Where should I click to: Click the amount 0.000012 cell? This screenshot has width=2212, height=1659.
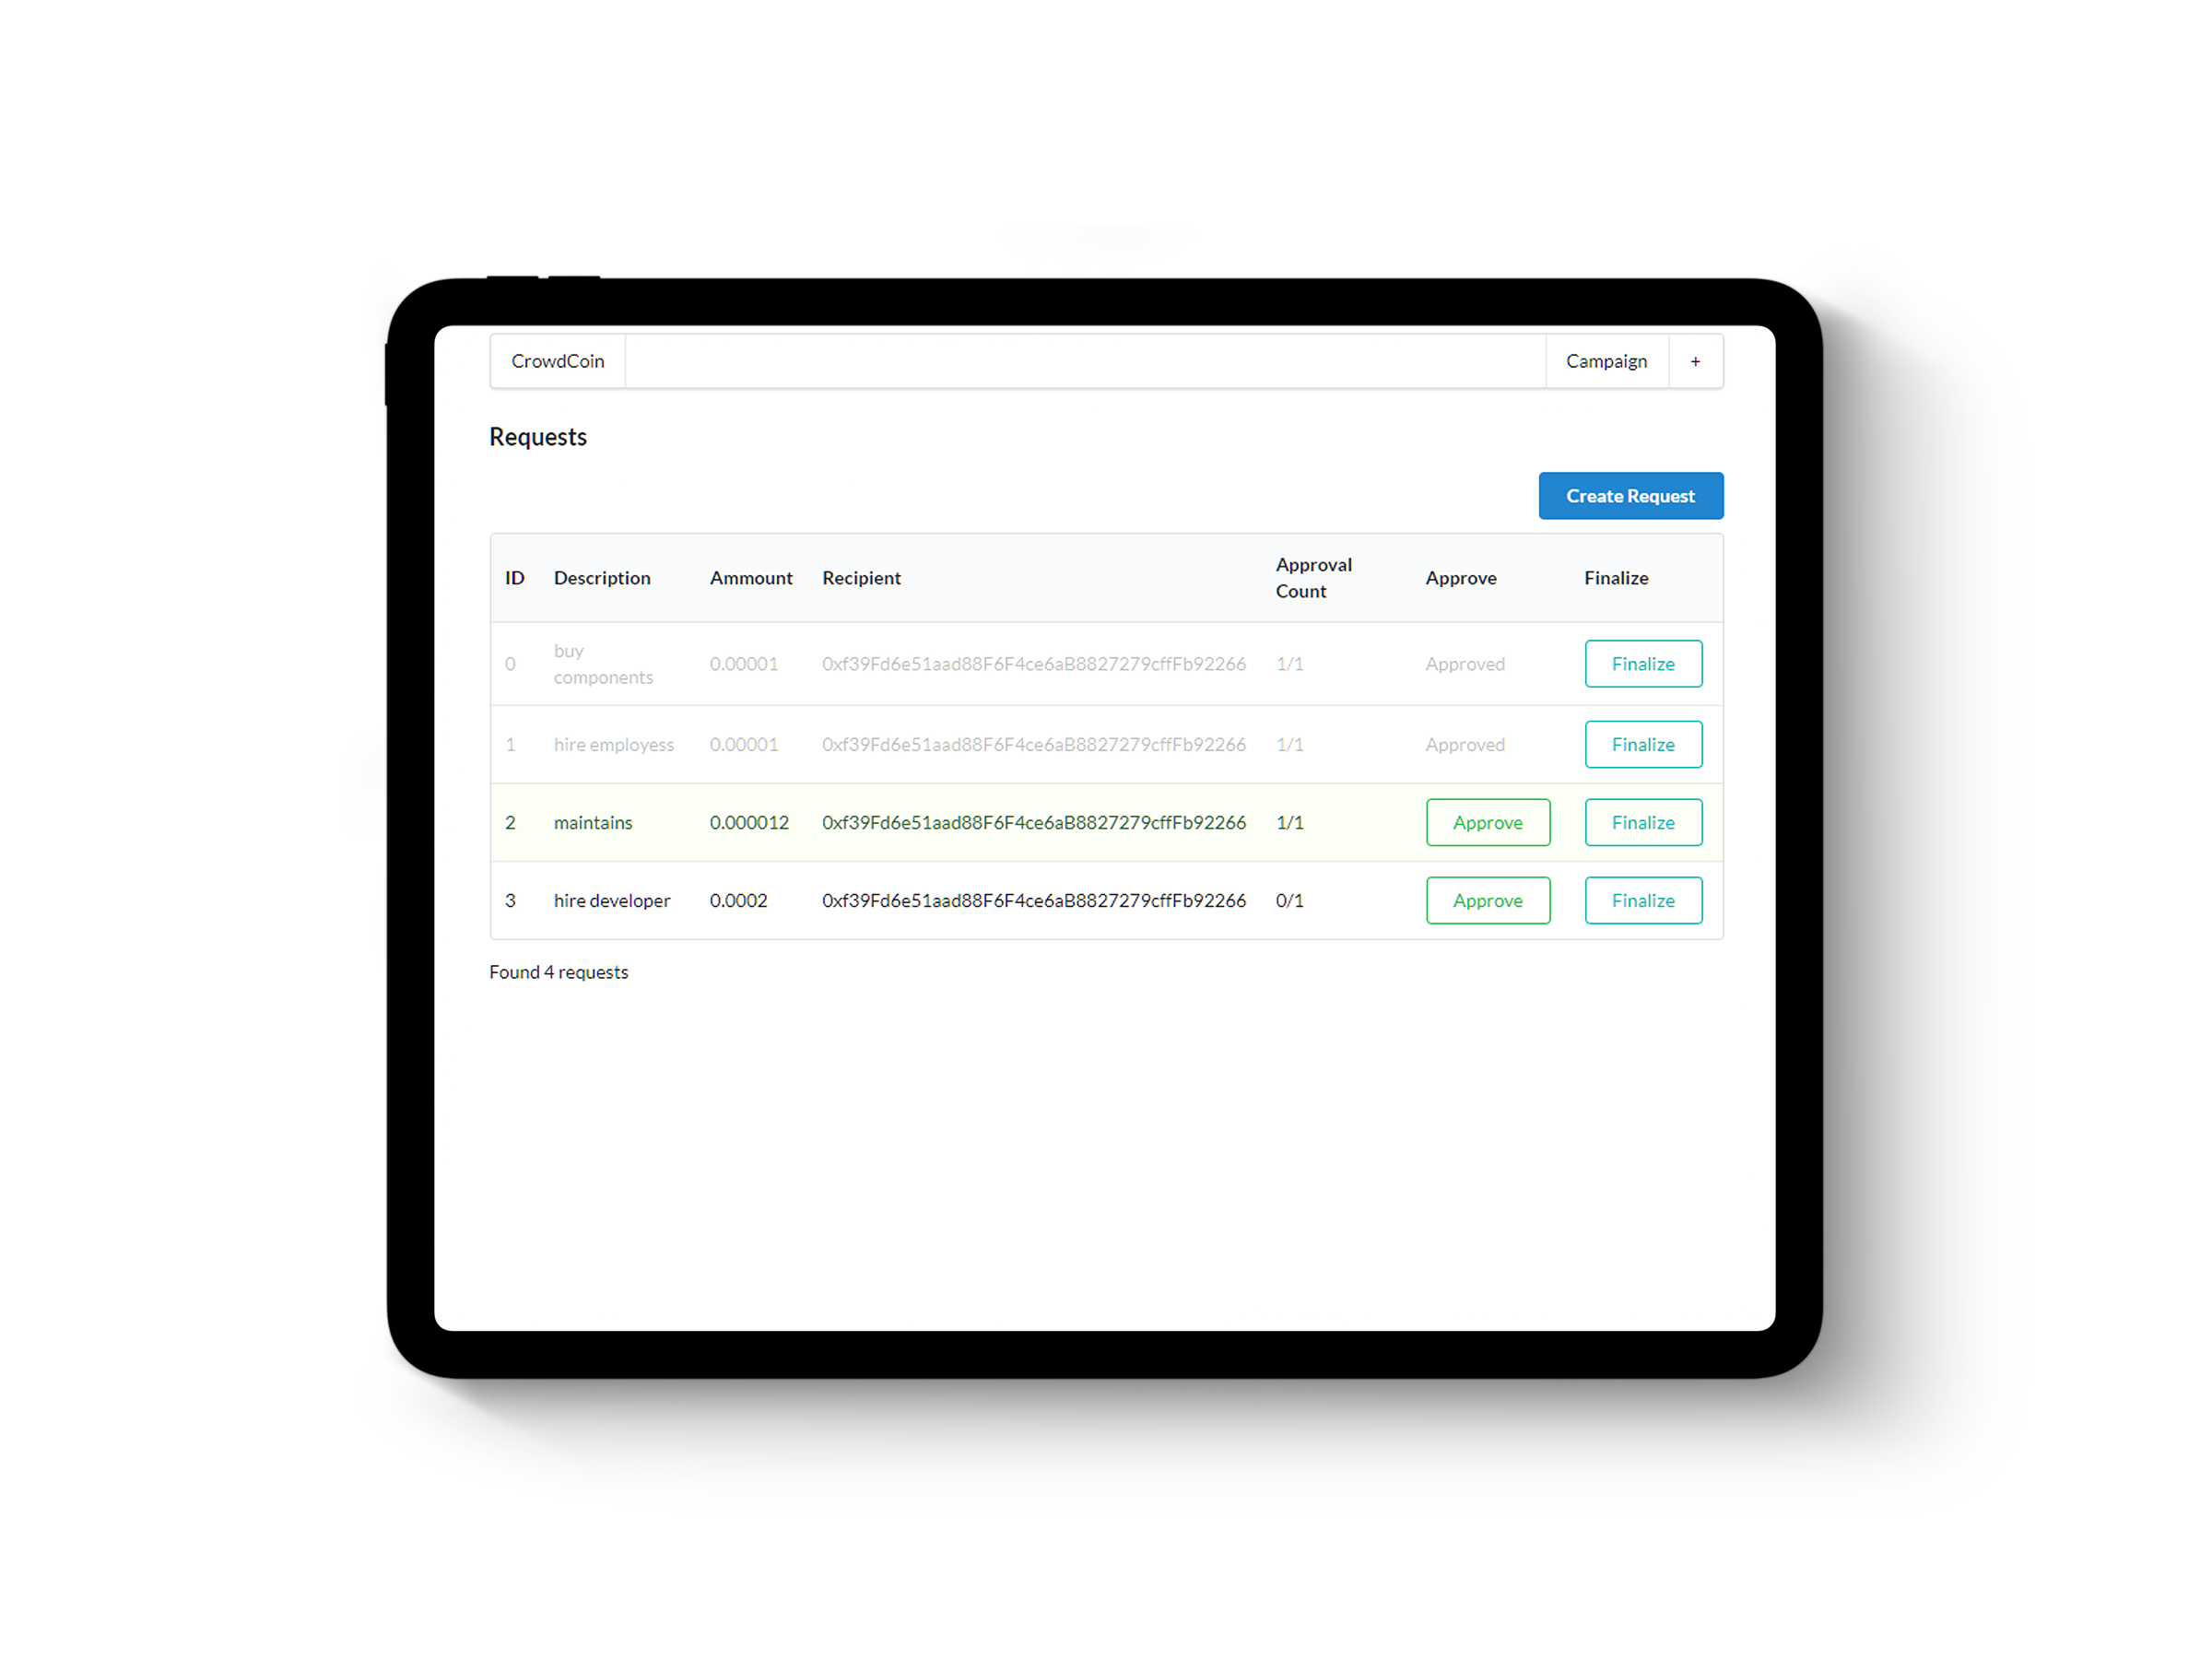(x=749, y=822)
